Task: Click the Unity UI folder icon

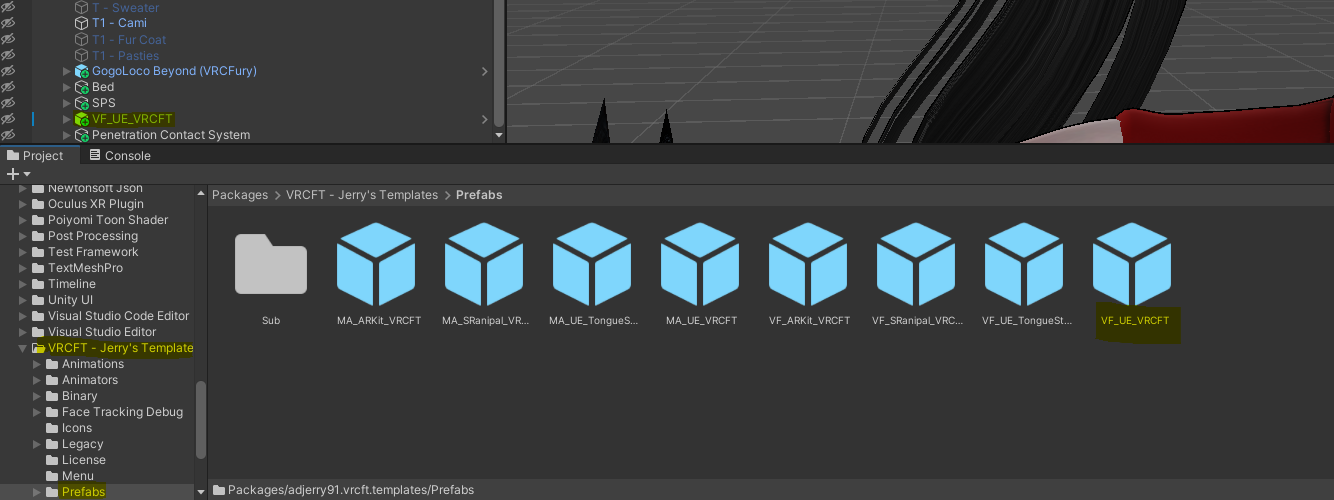Action: pos(38,300)
